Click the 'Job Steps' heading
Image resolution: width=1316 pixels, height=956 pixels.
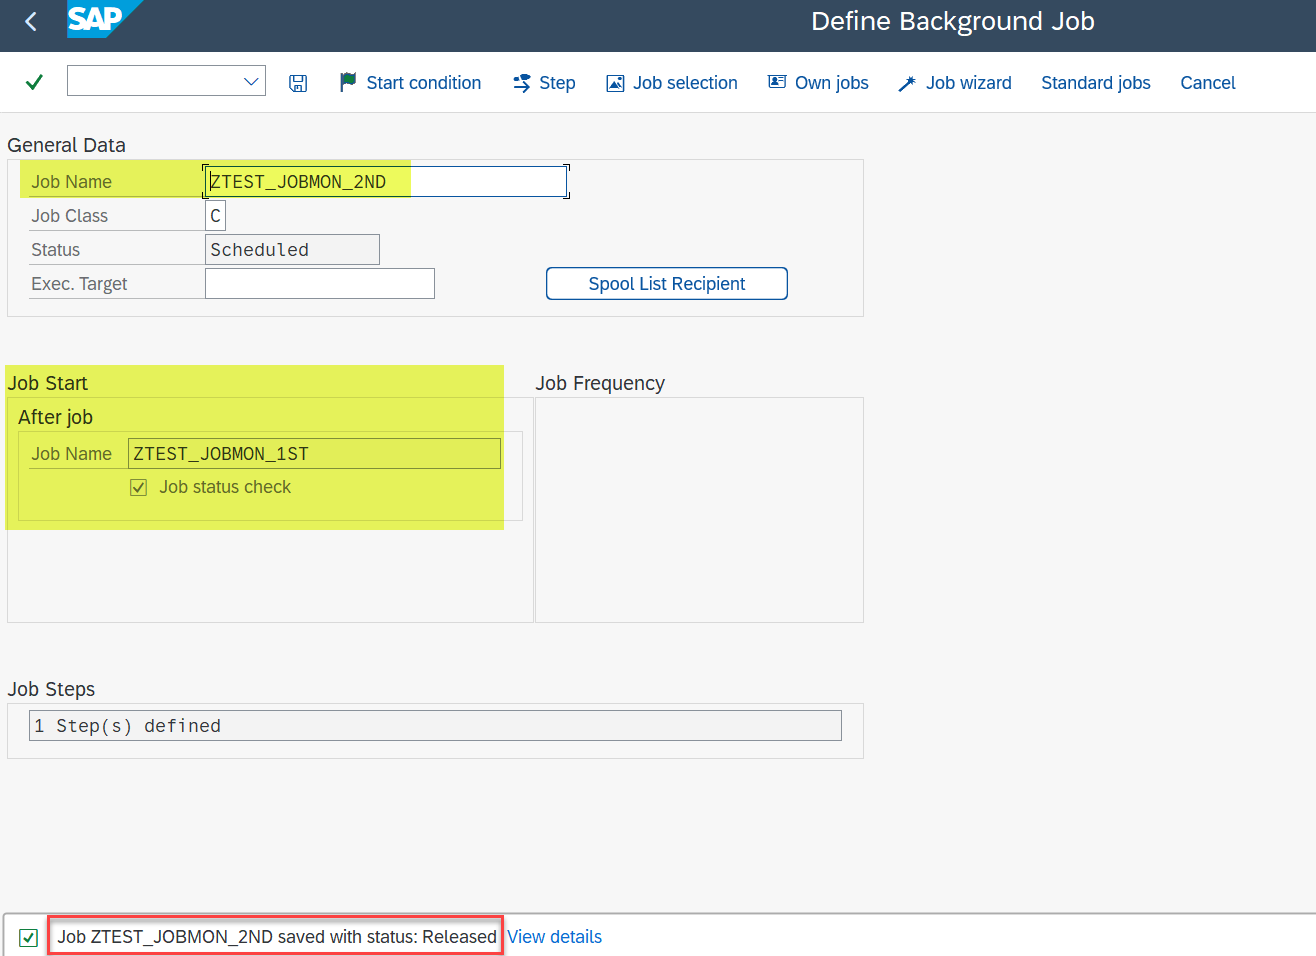pyautogui.click(x=51, y=689)
